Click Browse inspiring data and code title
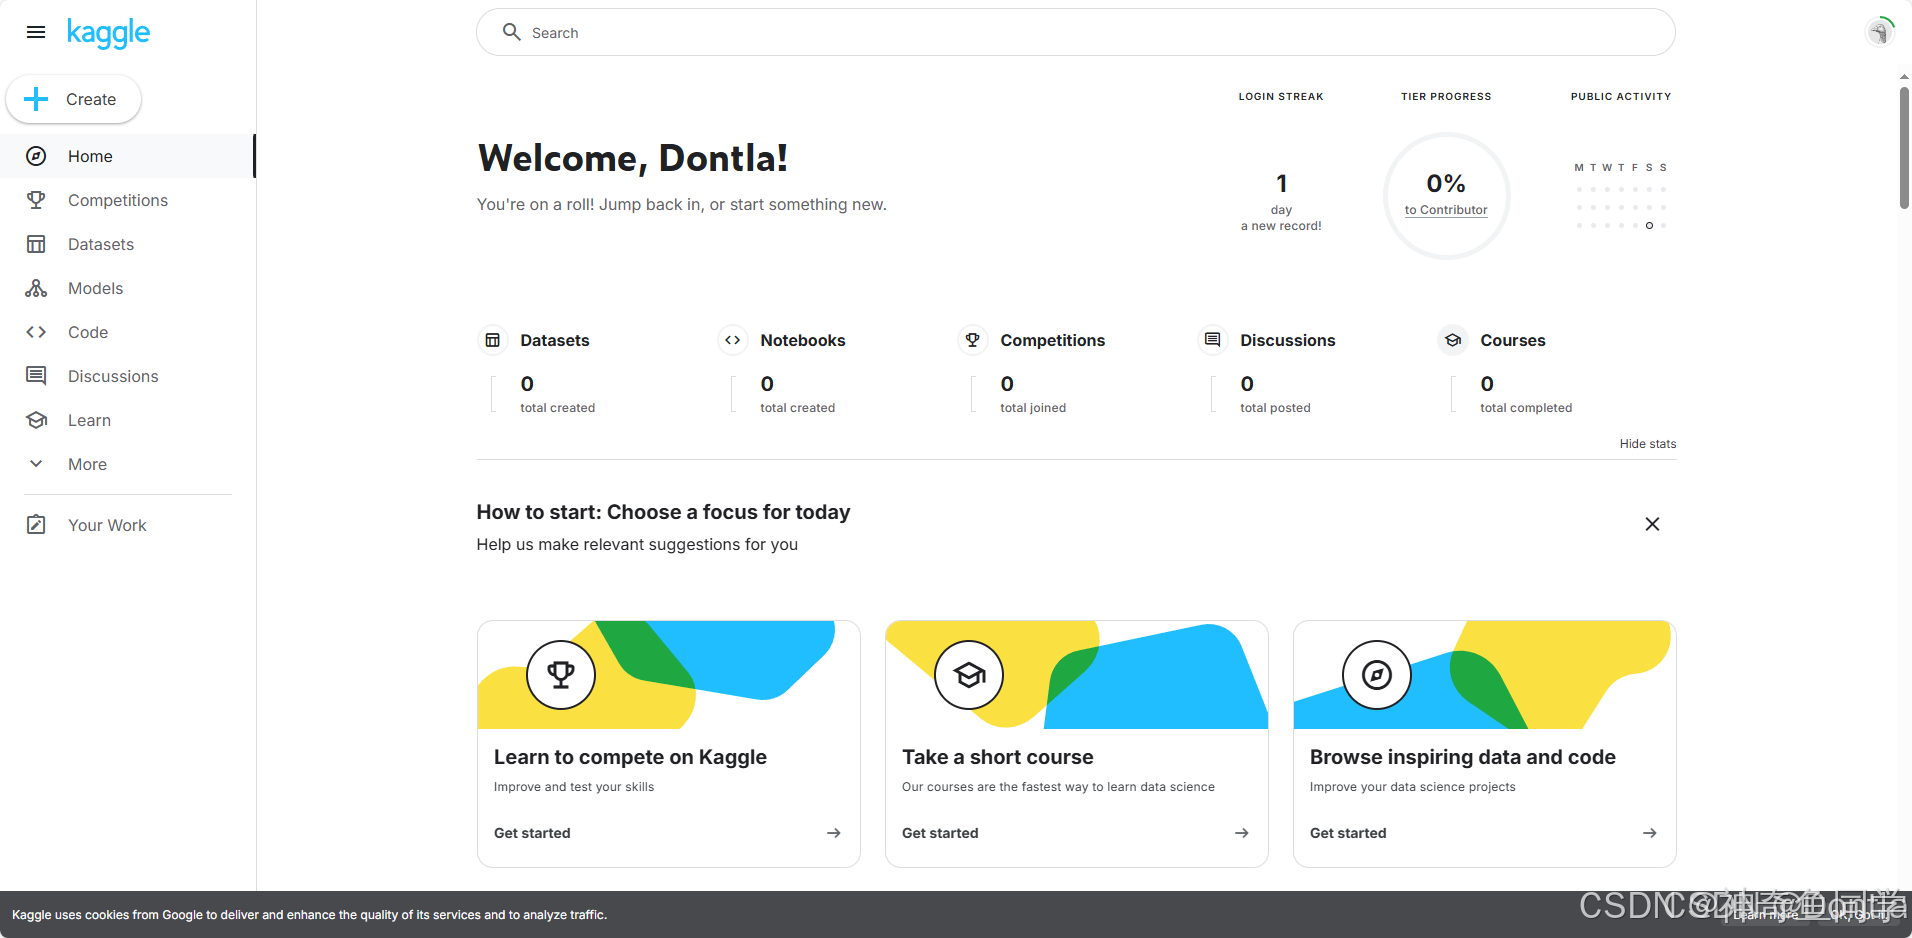Viewport: 1912px width, 938px height. pos(1463,757)
